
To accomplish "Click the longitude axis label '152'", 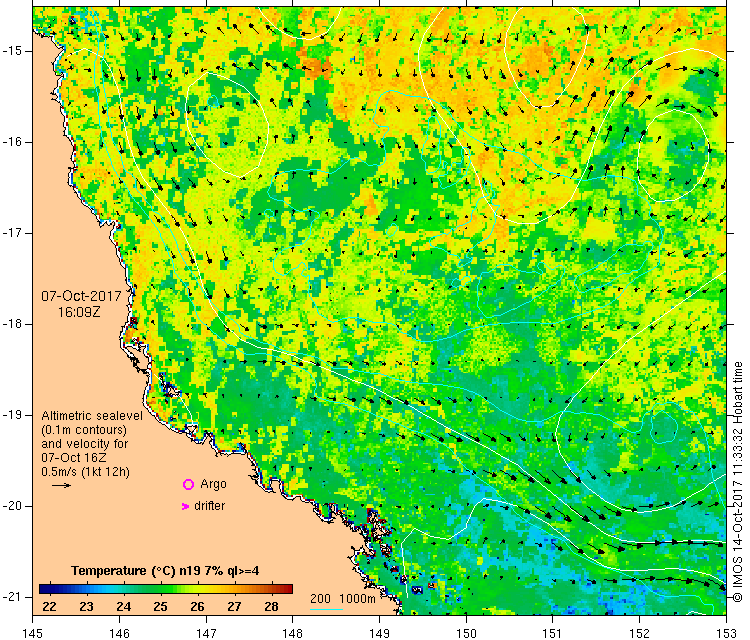I will point(640,633).
